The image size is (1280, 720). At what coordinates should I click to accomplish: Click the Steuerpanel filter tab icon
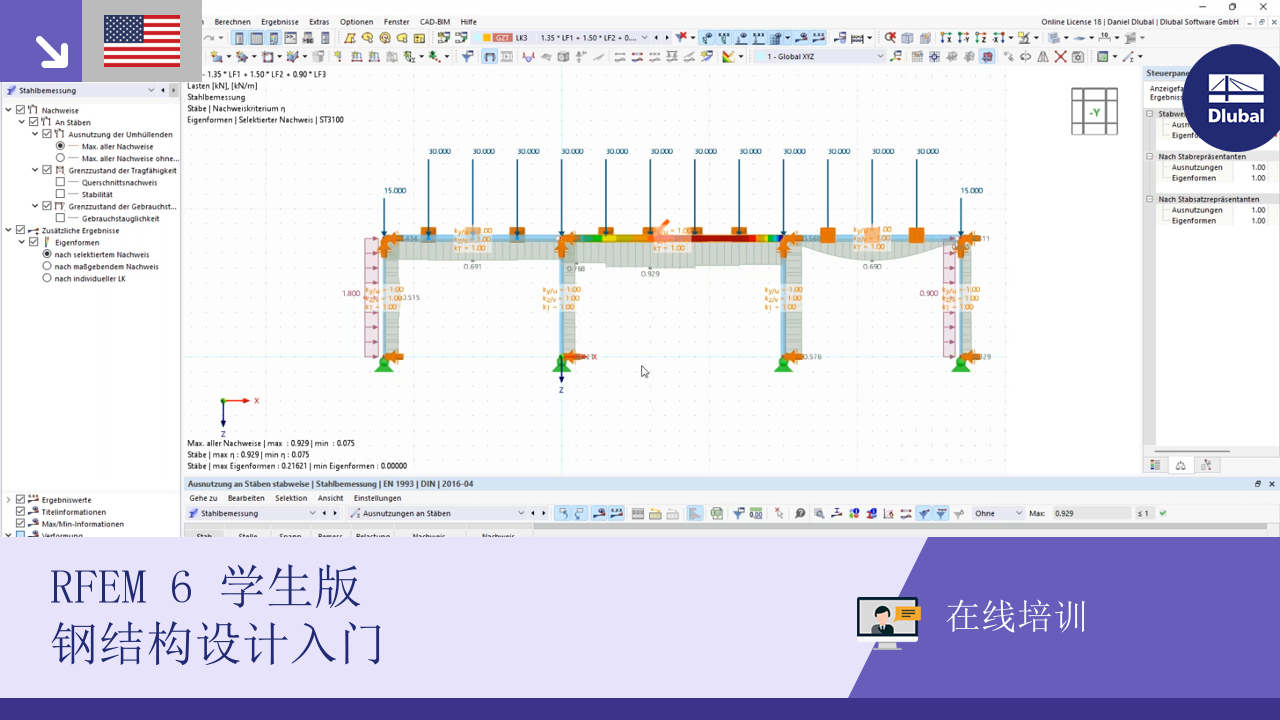click(x=1206, y=465)
